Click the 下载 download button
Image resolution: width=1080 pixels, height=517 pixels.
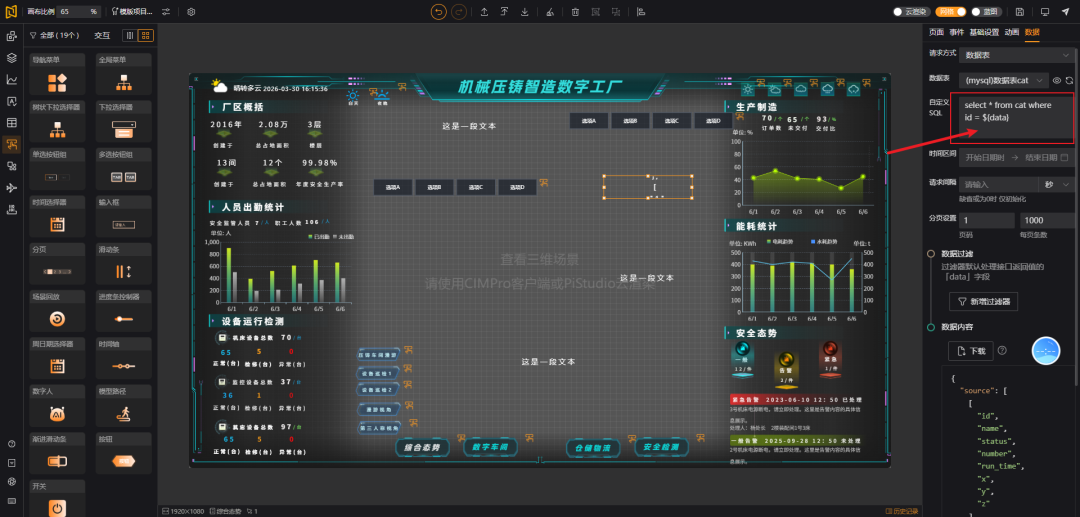coord(971,351)
